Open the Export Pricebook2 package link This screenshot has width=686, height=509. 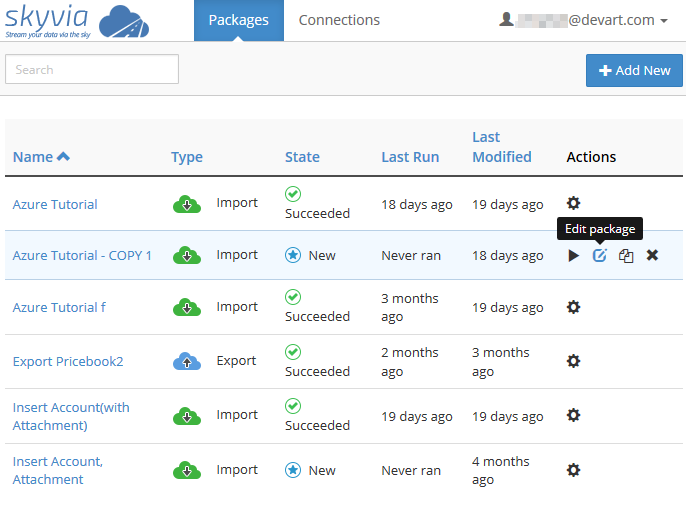tap(68, 362)
